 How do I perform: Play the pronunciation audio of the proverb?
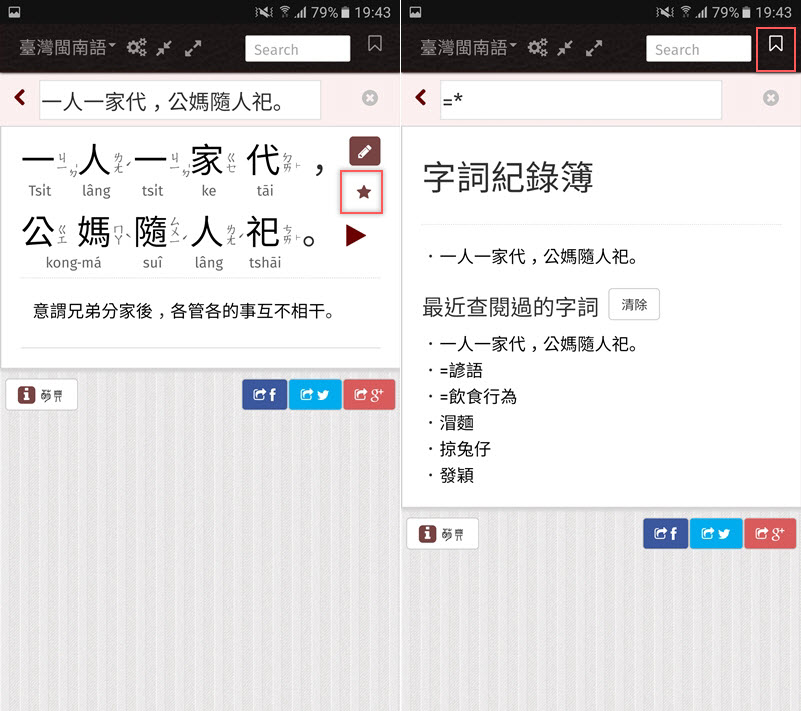point(355,236)
